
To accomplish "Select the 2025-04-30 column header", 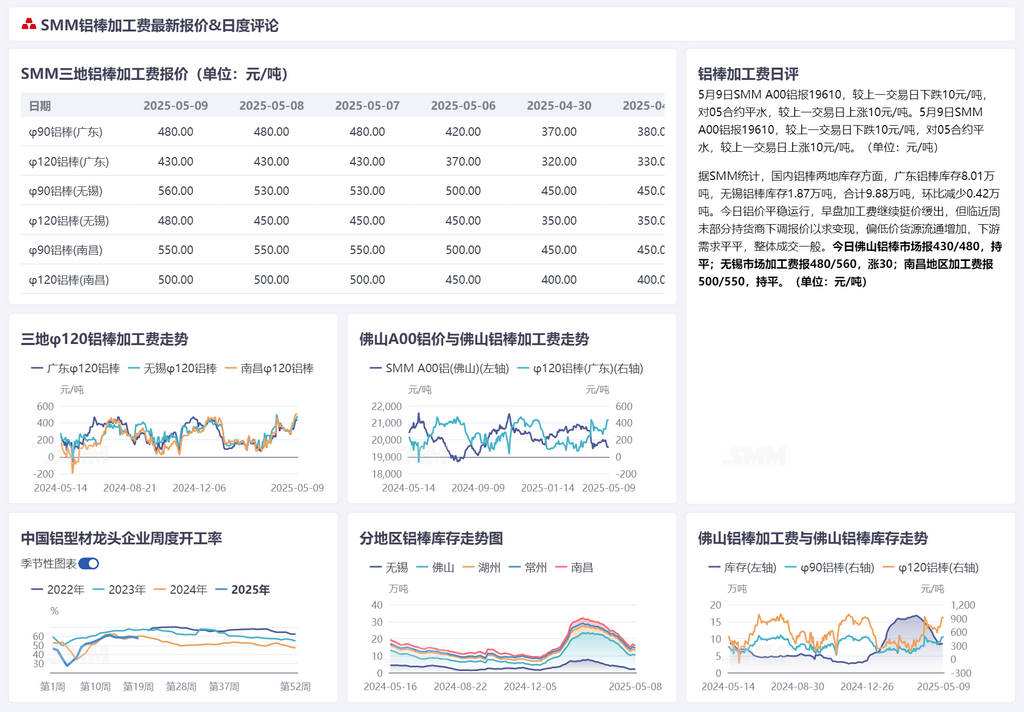I will coord(559,106).
